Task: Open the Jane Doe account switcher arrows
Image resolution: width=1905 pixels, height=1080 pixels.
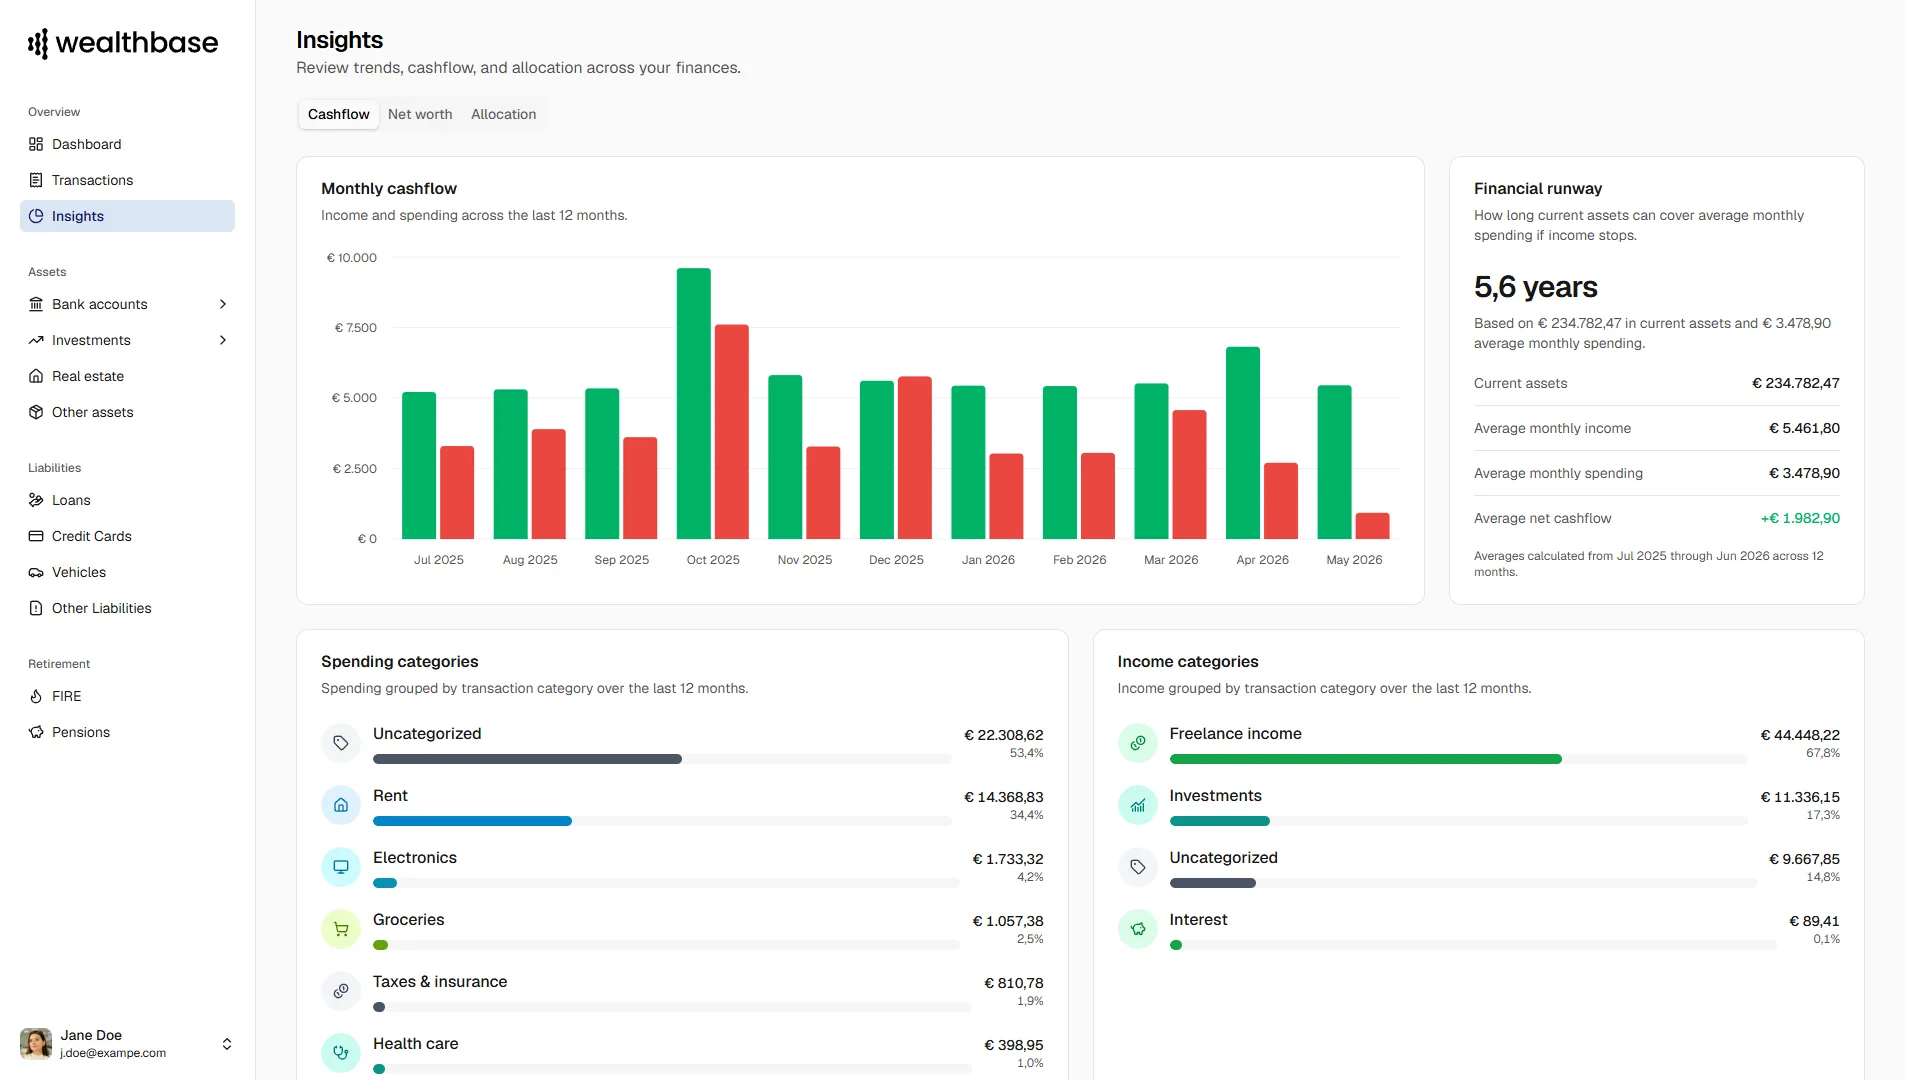Action: click(x=227, y=1044)
